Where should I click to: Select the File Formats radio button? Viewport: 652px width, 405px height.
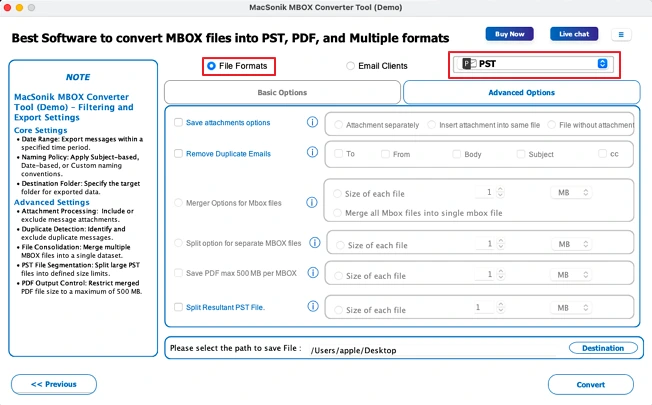point(211,66)
